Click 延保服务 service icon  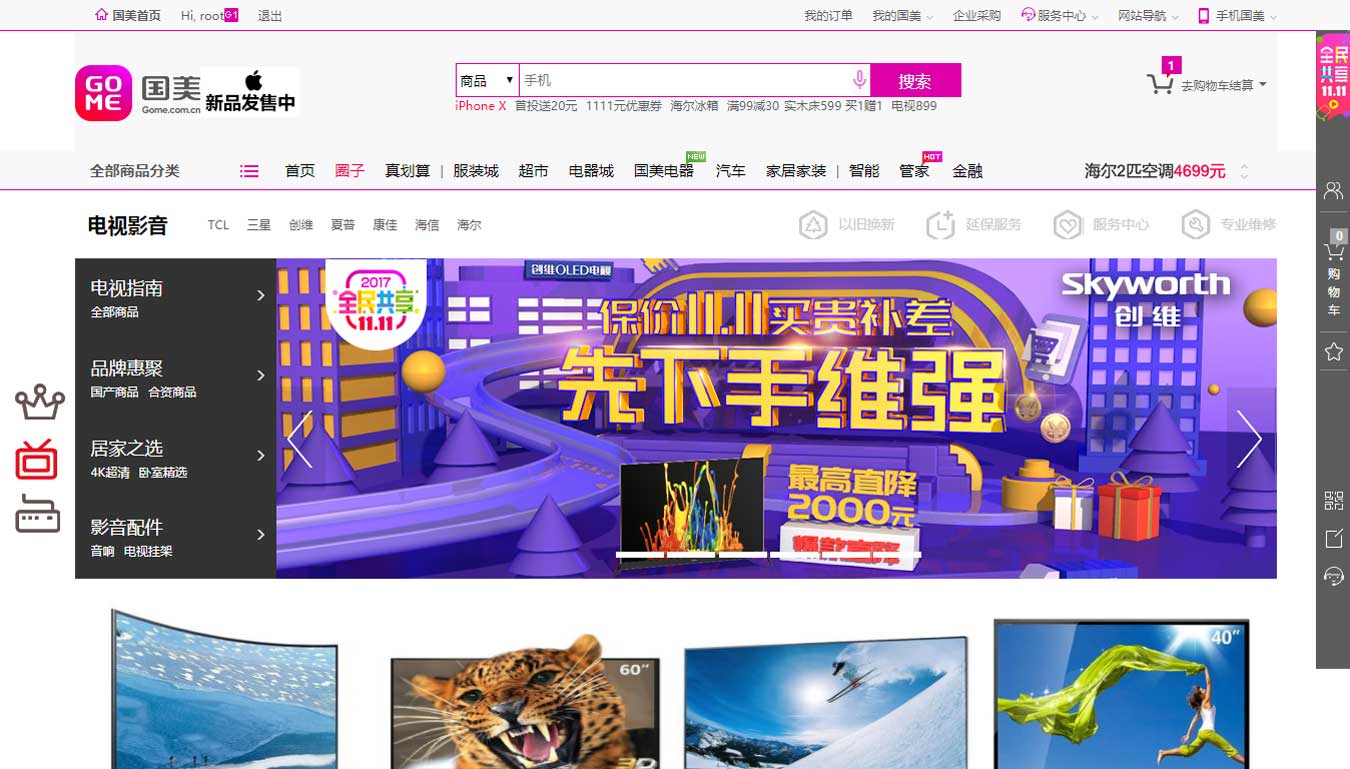coord(940,225)
